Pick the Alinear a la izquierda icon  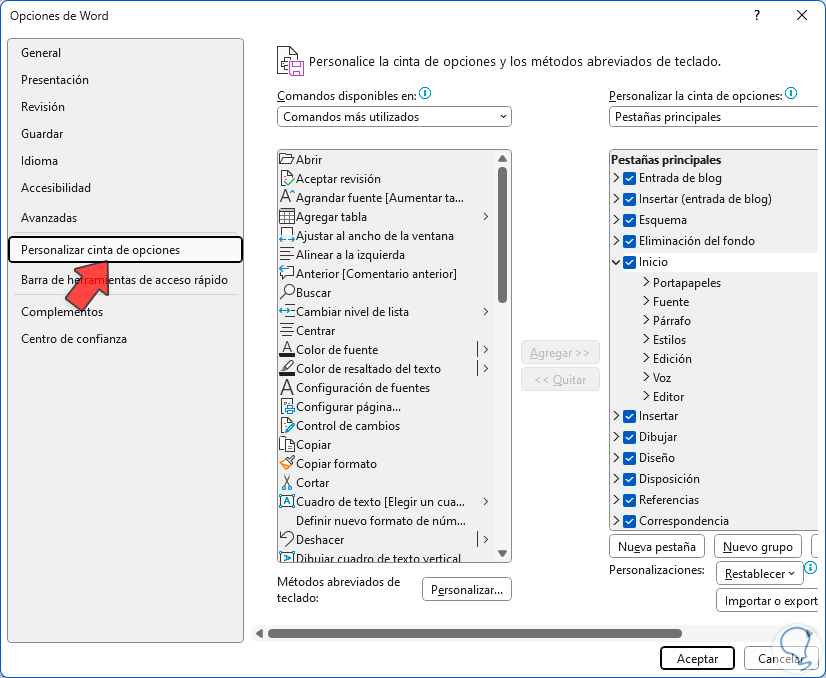pyautogui.click(x=287, y=254)
